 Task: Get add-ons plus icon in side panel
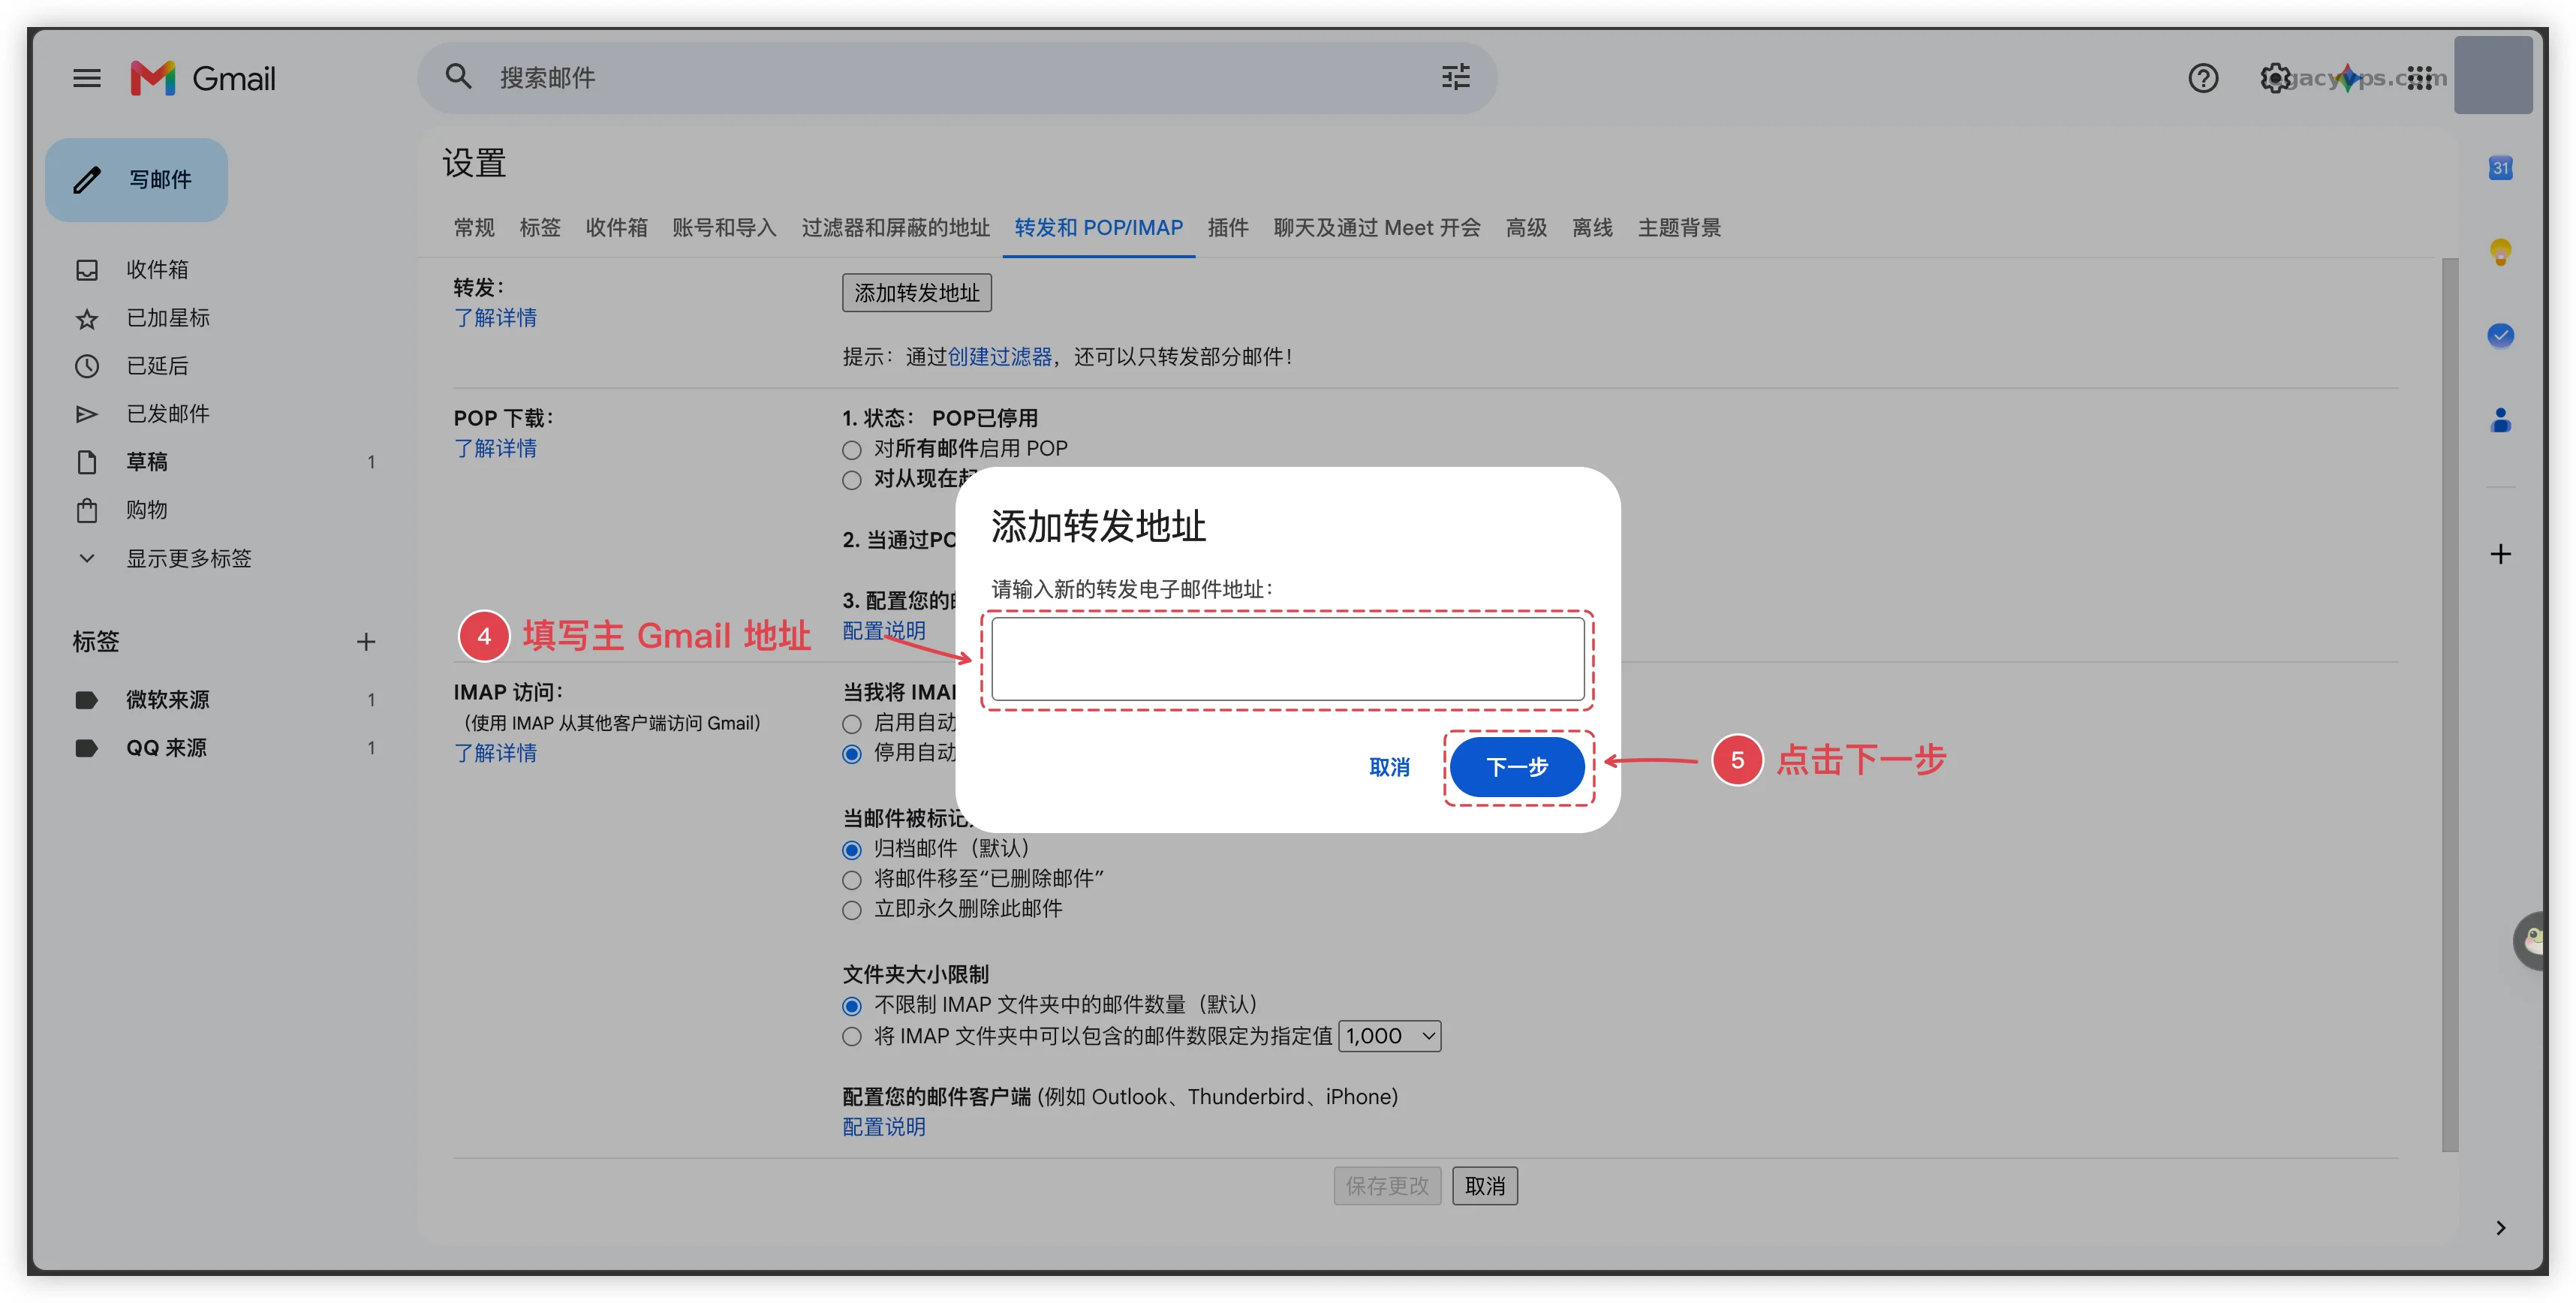pos(2500,554)
